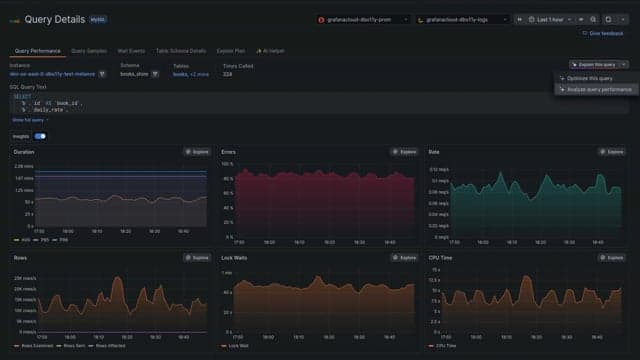
Task: Click the filter icon next to instance
Action: tap(102, 74)
